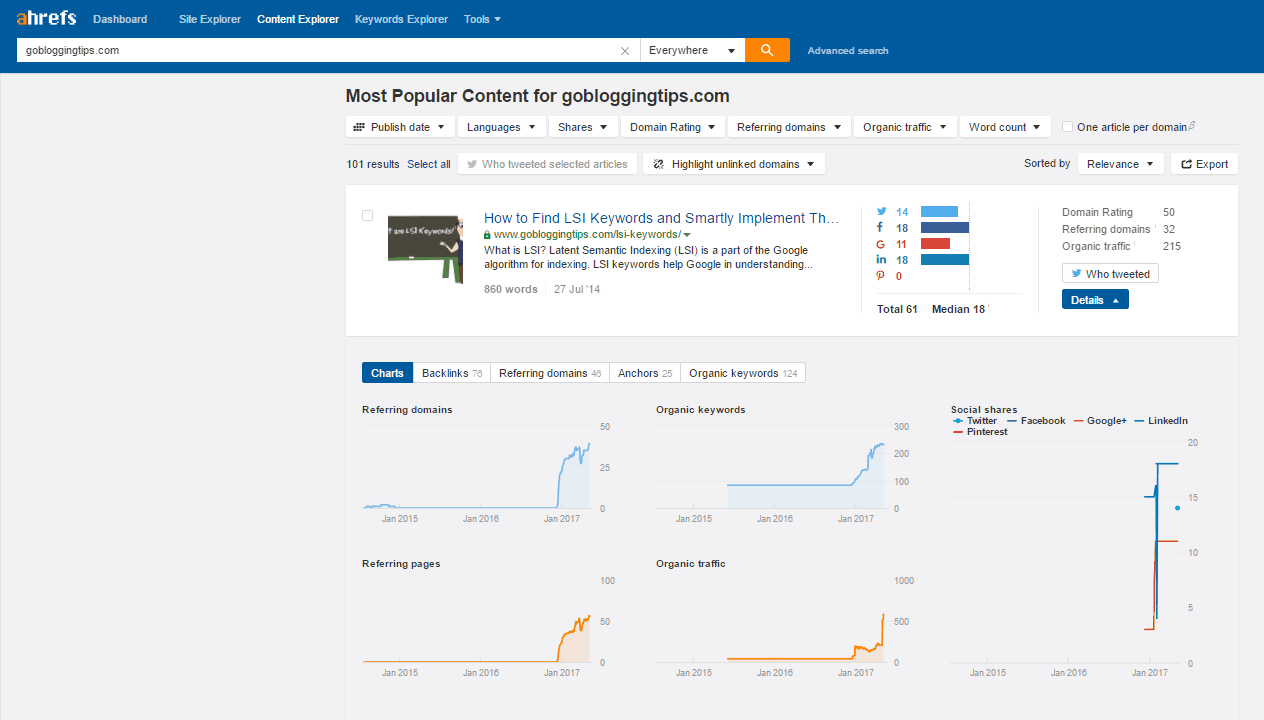Click the red Google+ shares bar
The width and height of the screenshot is (1264, 720).
tap(935, 244)
